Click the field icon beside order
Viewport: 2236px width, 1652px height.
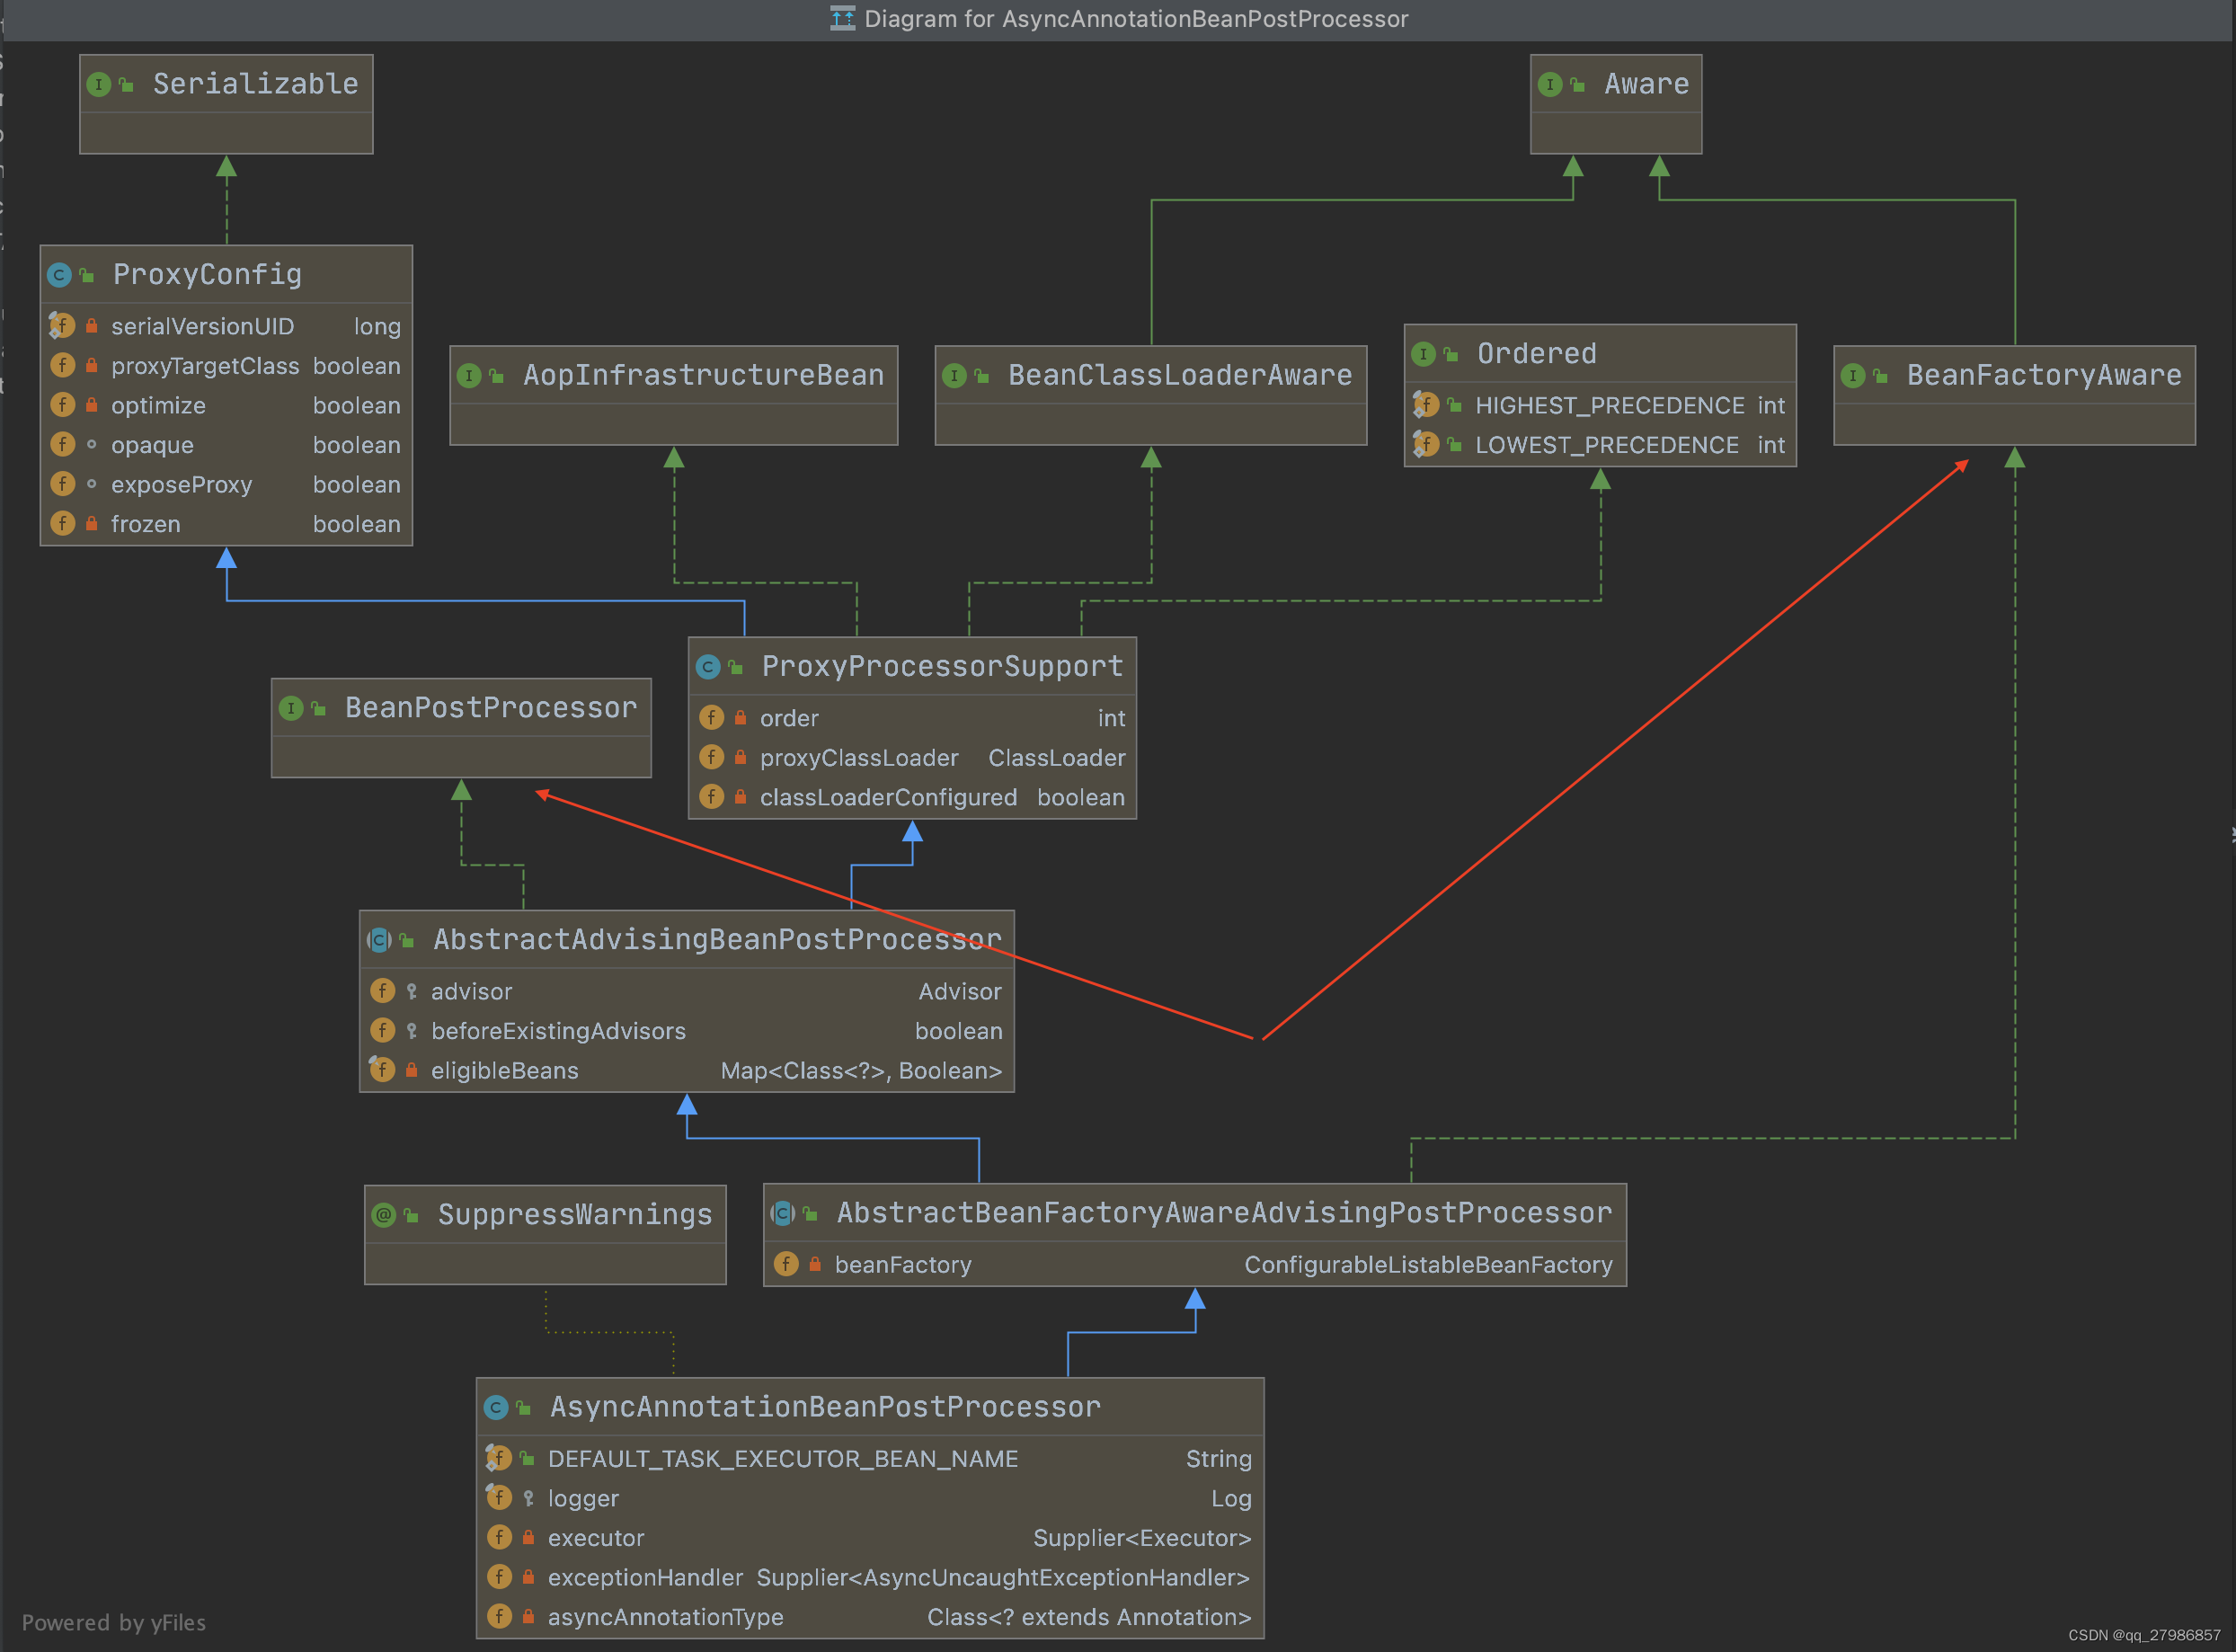click(x=711, y=718)
